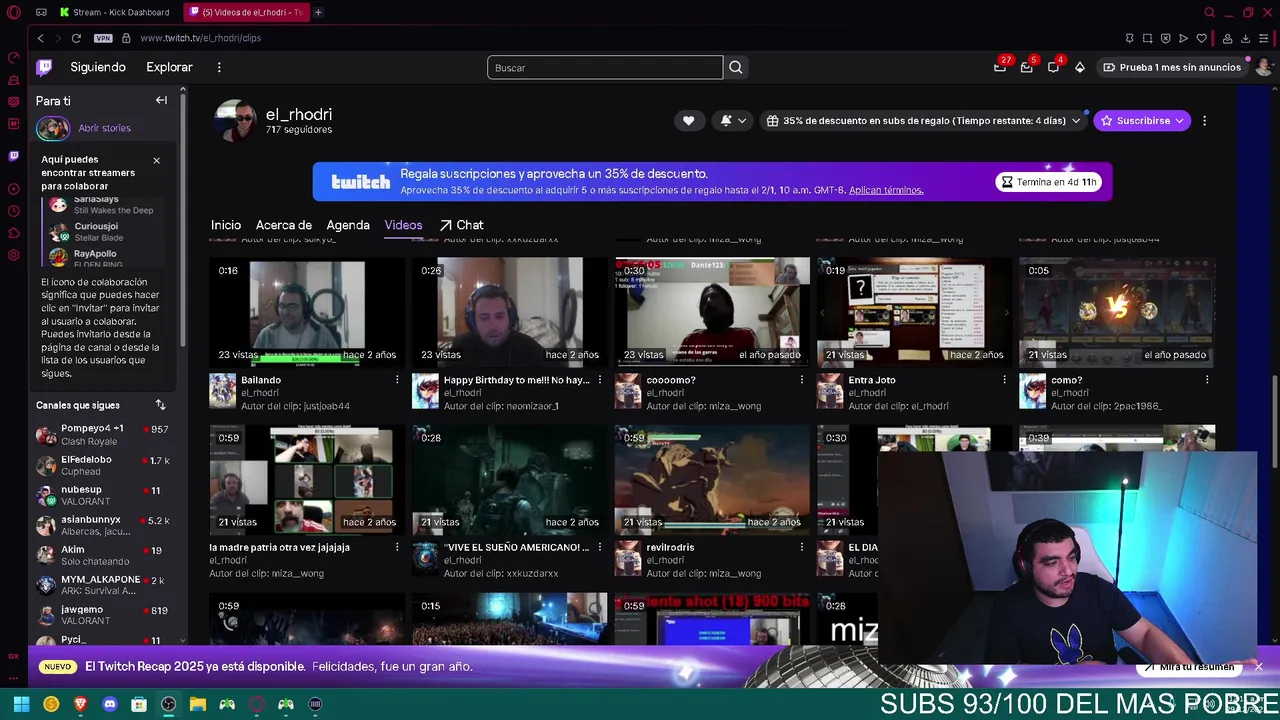
Task: Focus the Buscar search field
Action: 605,67
